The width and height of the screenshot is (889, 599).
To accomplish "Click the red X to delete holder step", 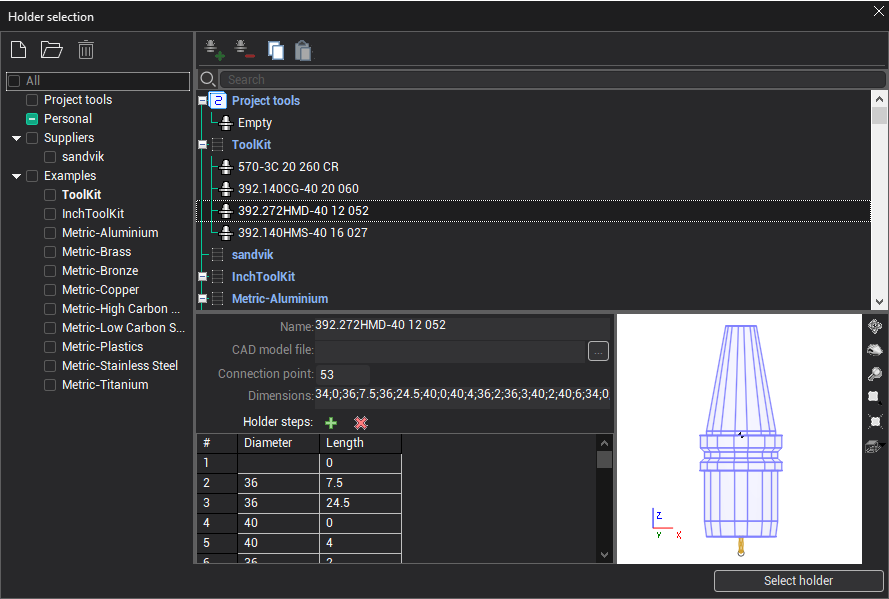I will point(361,423).
